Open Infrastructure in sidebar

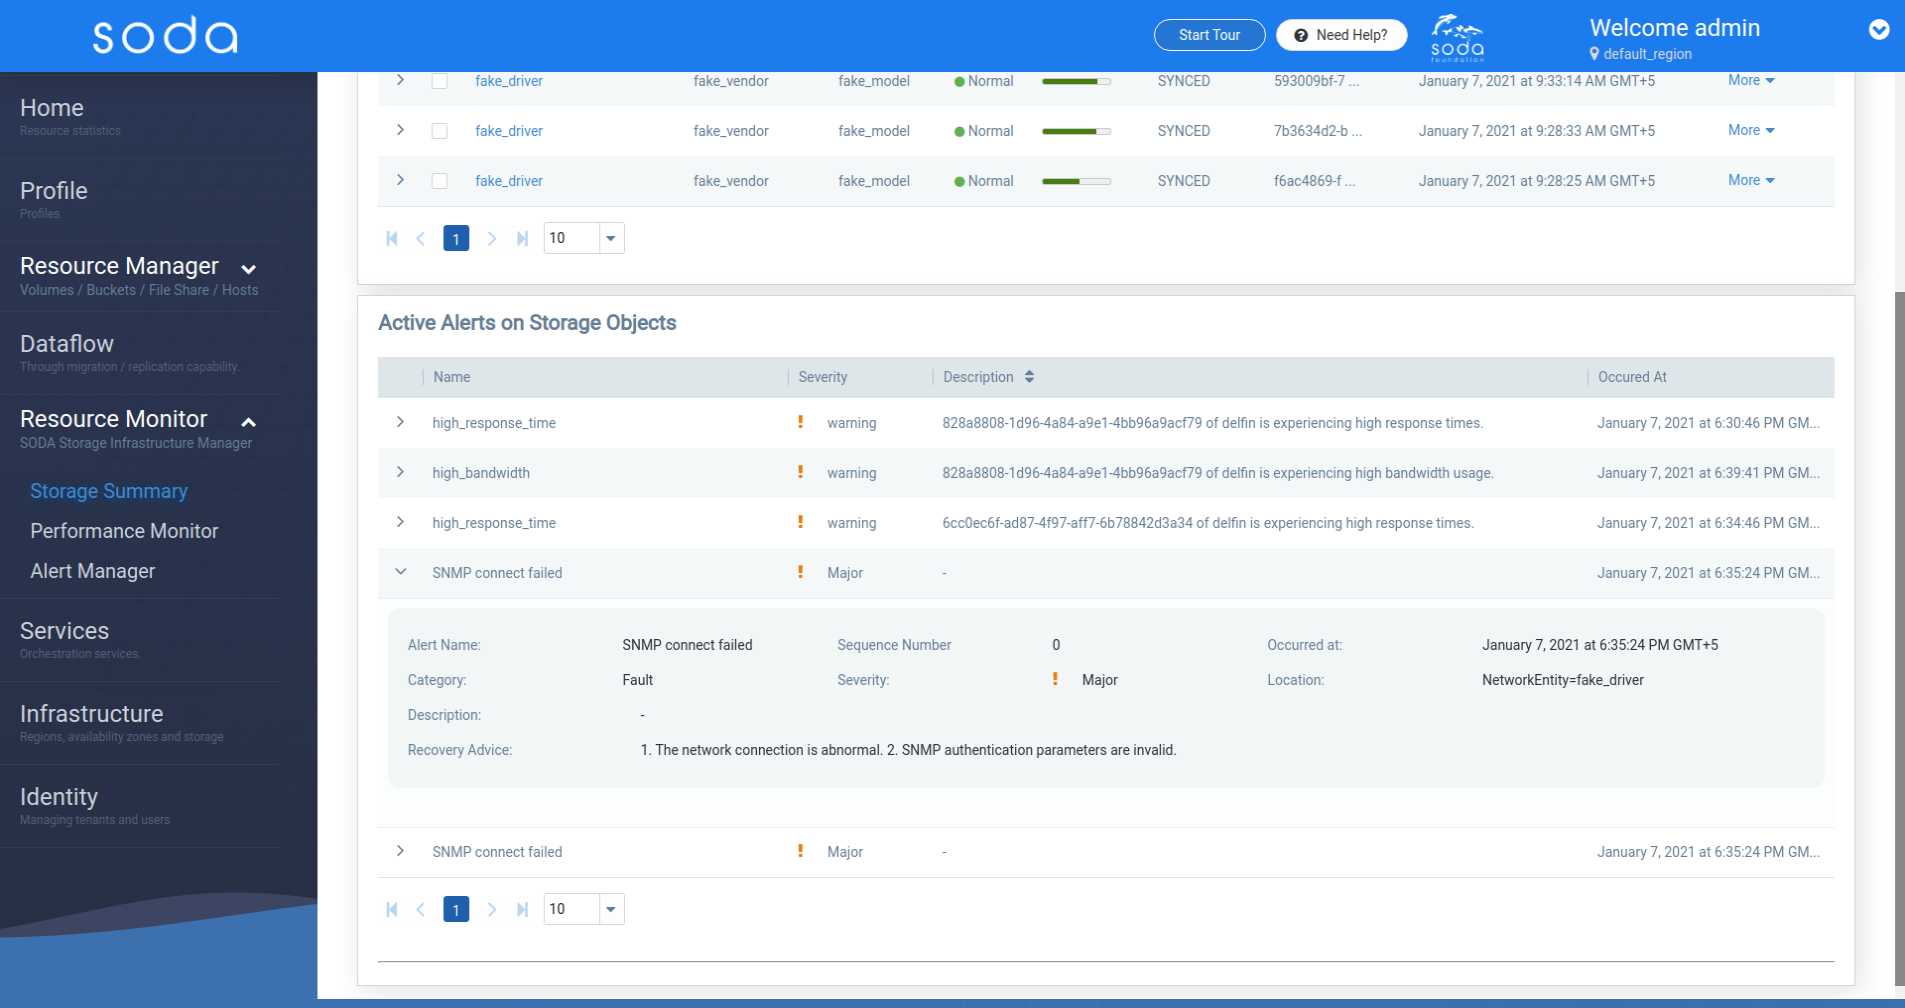[x=92, y=714]
